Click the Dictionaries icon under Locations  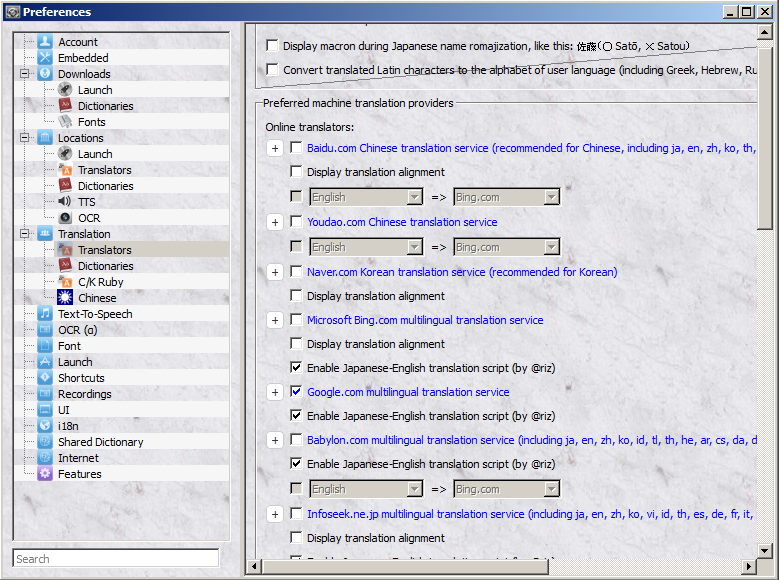click(65, 186)
